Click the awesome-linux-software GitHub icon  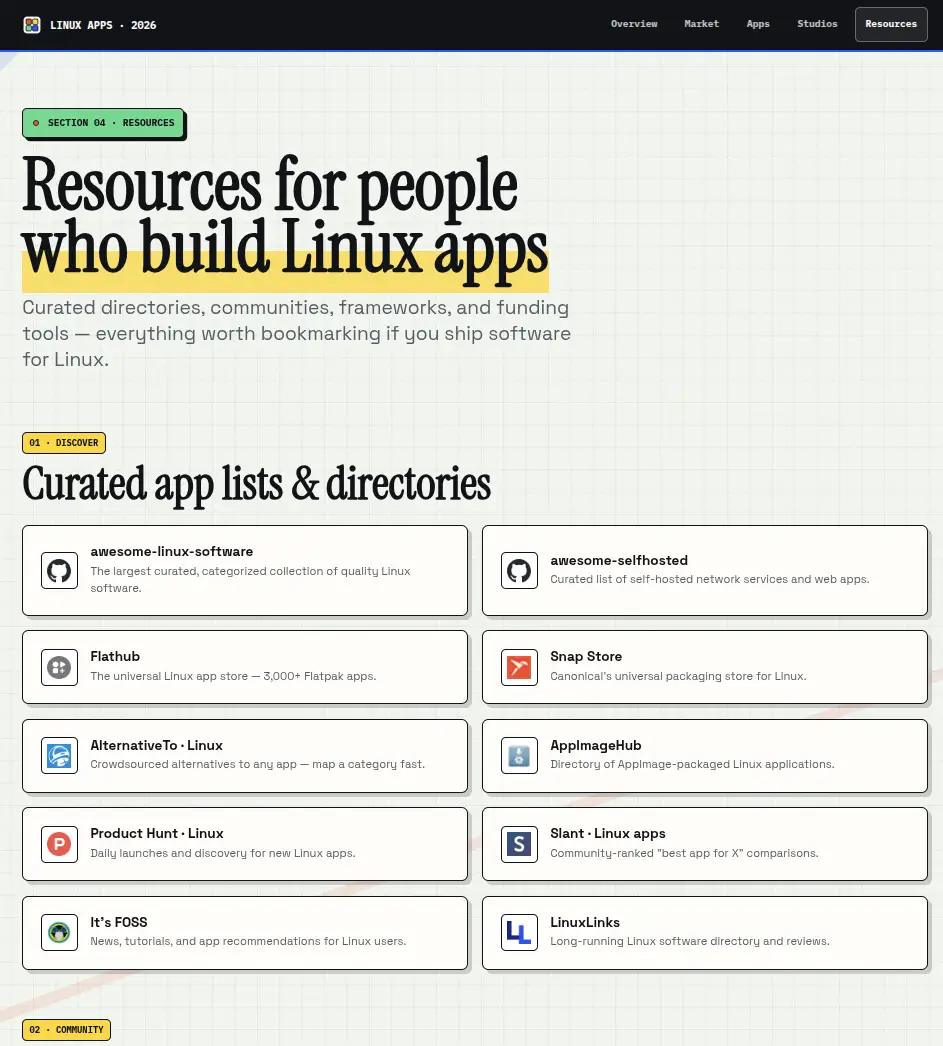click(59, 570)
